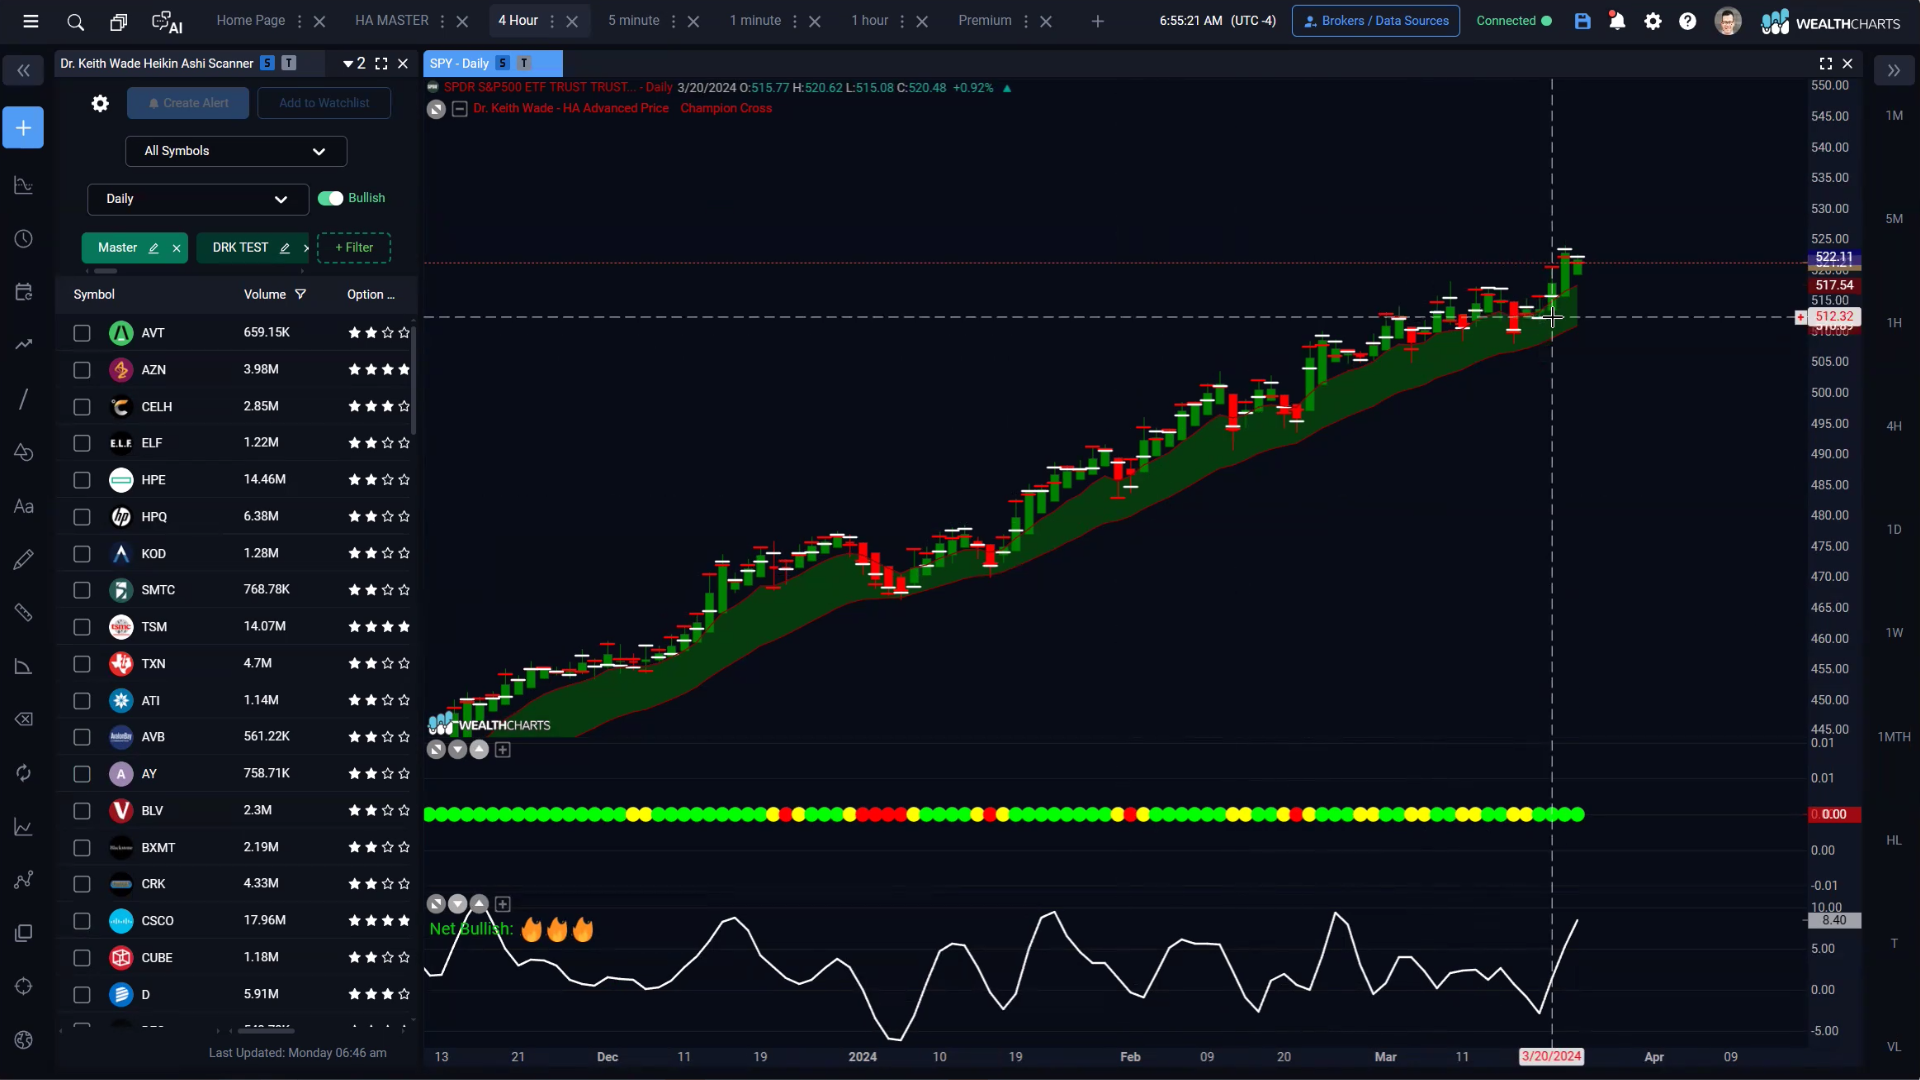Open the Daily timeframe dropdown
This screenshot has height=1080, width=1920.
click(198, 199)
